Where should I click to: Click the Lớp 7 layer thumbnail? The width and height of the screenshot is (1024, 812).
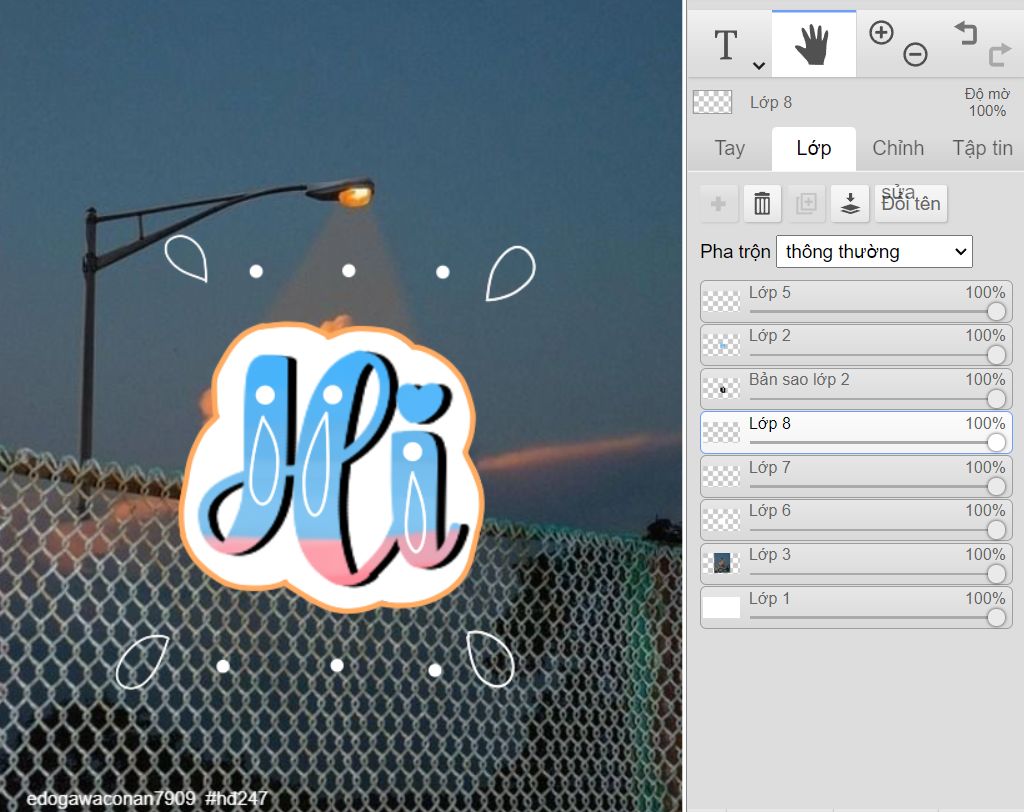722,476
